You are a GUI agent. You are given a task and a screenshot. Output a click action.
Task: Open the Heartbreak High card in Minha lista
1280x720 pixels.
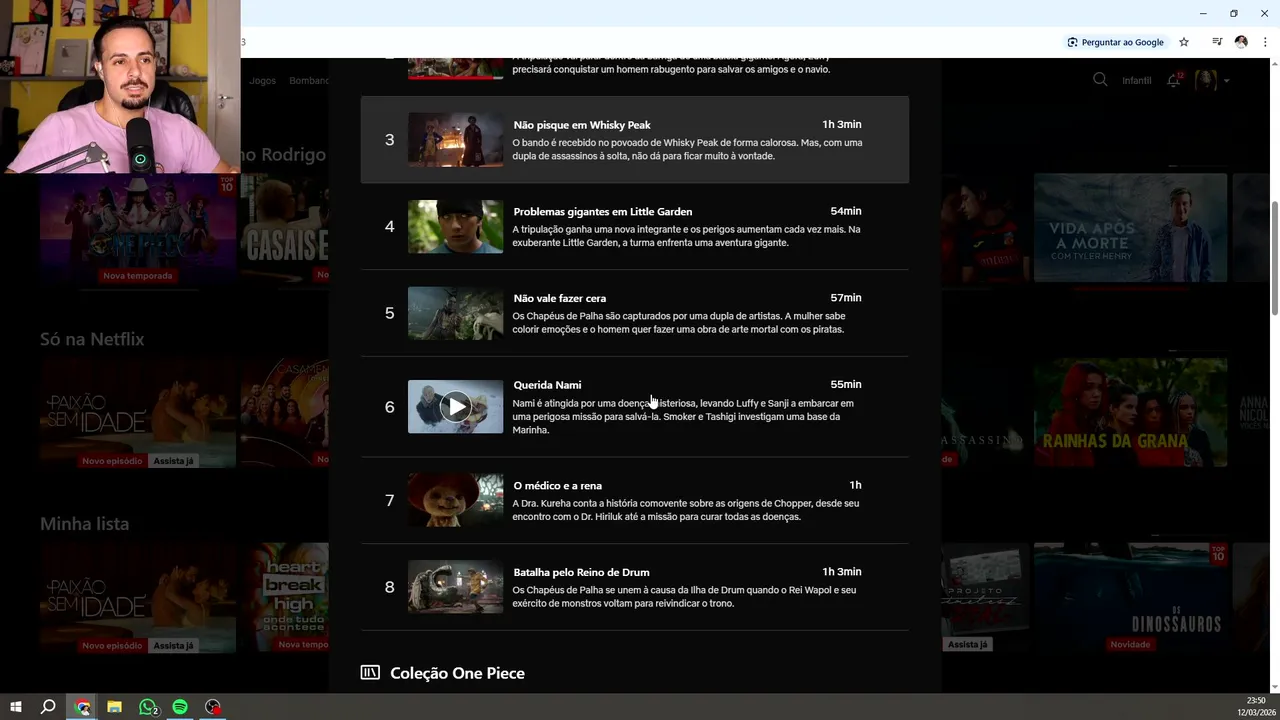(x=285, y=598)
